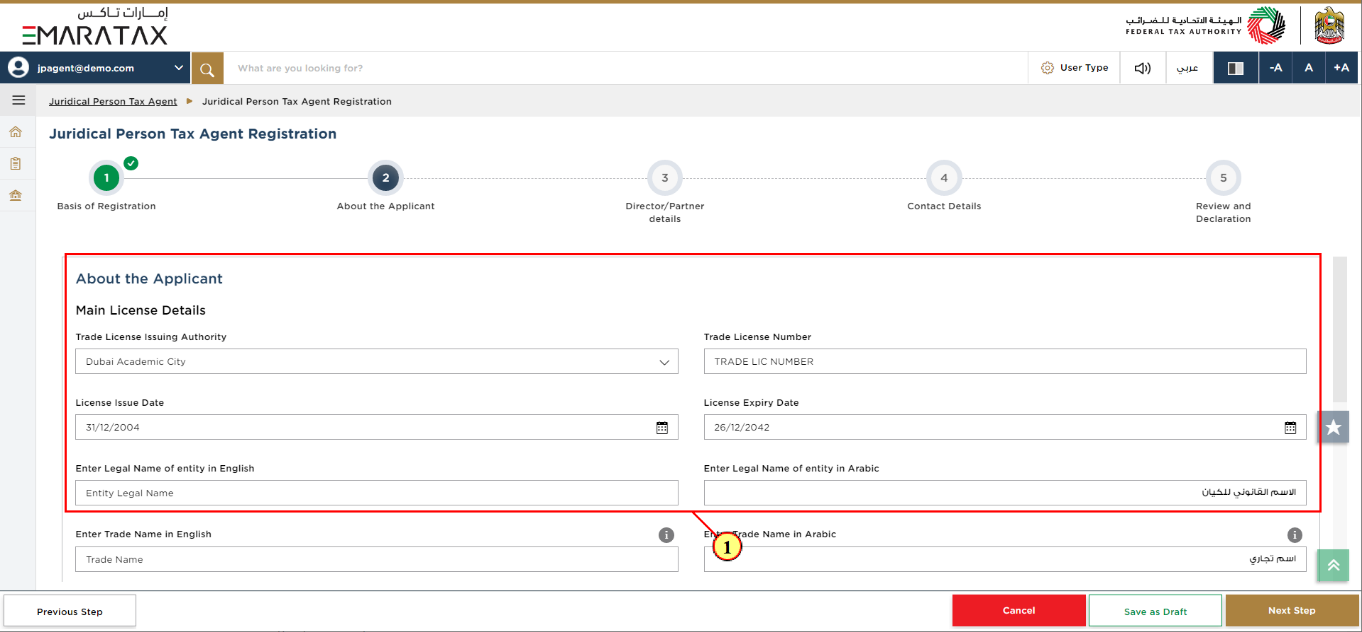Open the Trade License Issuing Authority dropdown
Image resolution: width=1362 pixels, height=632 pixels.
[377, 361]
